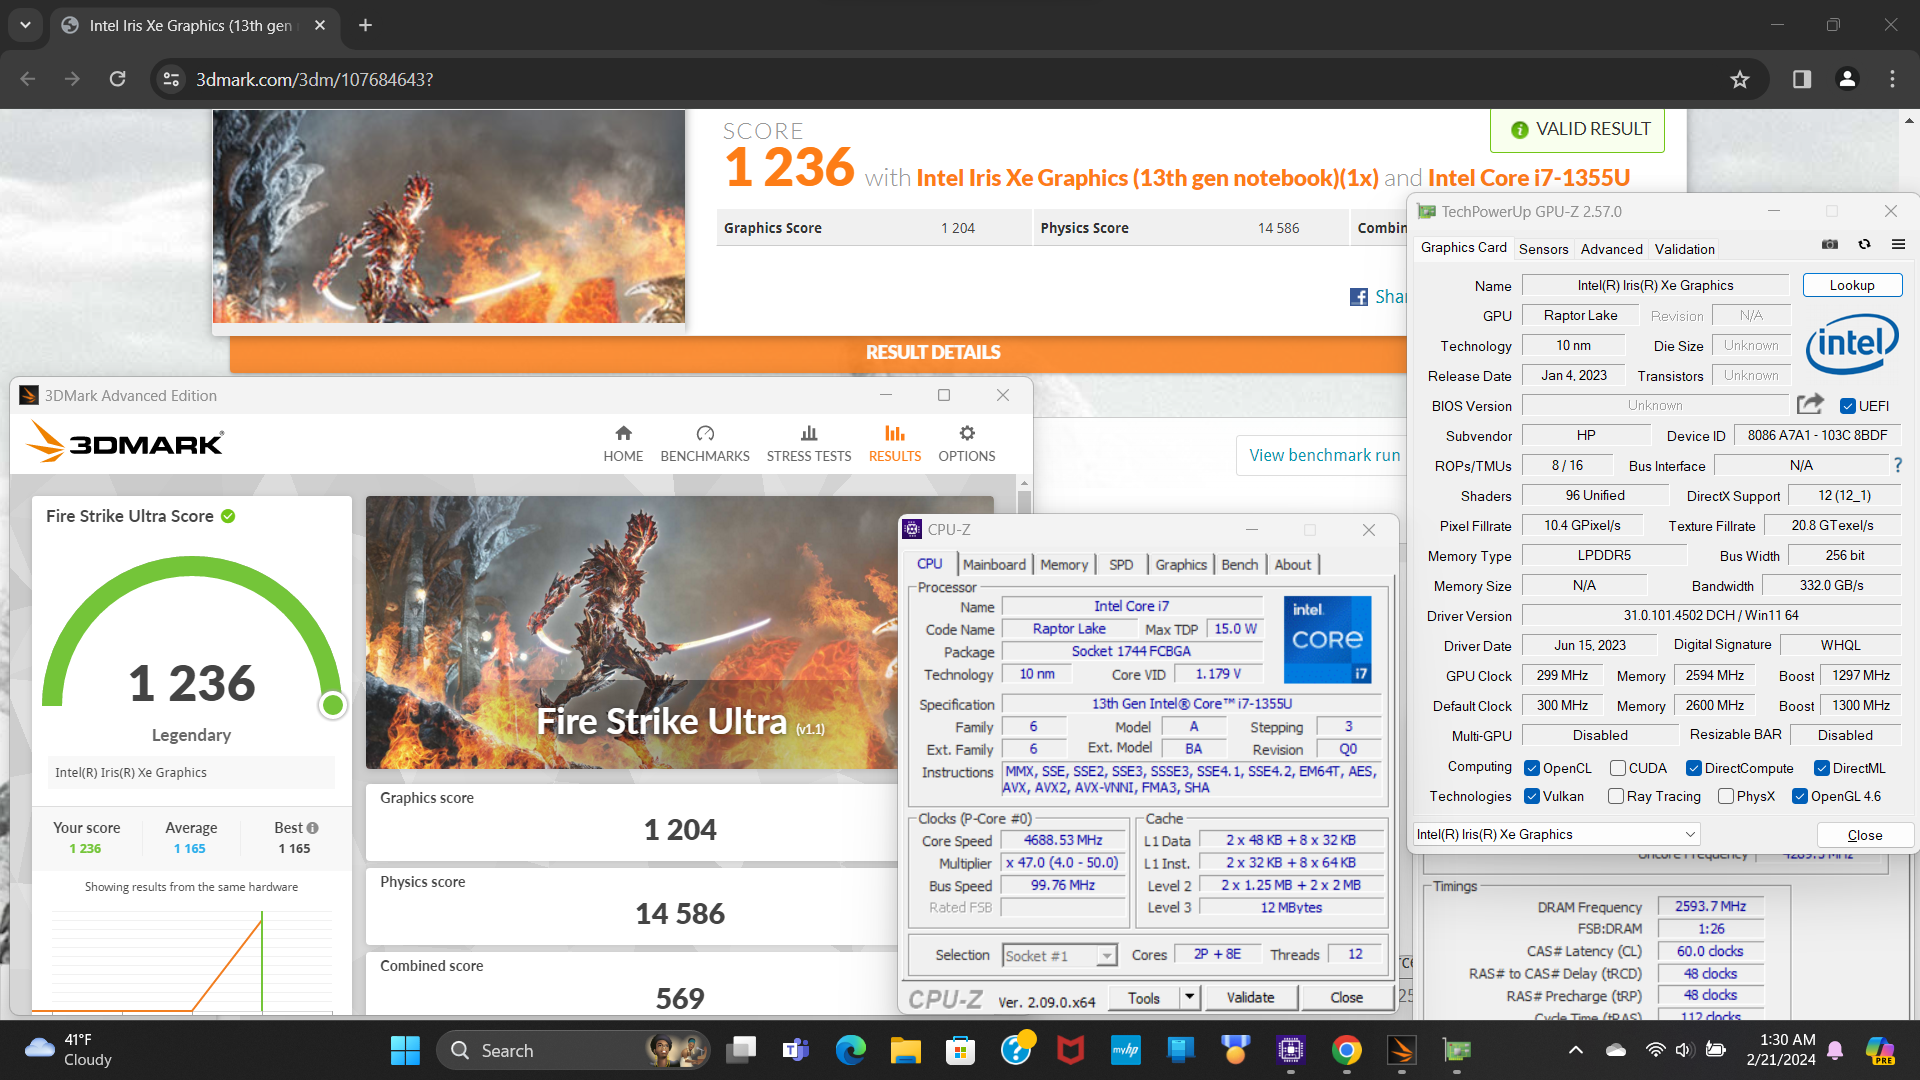Switch to GPU-Z Validation tab
Screen dimensions: 1920x1080
coord(1684,249)
